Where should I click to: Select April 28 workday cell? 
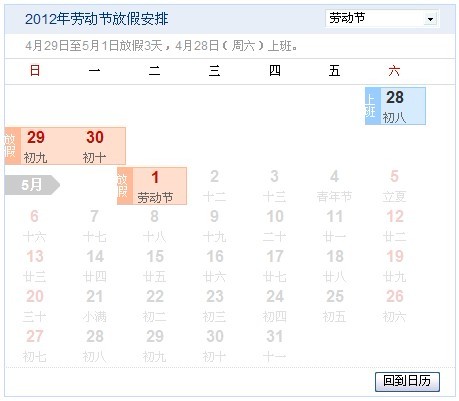tap(395, 106)
